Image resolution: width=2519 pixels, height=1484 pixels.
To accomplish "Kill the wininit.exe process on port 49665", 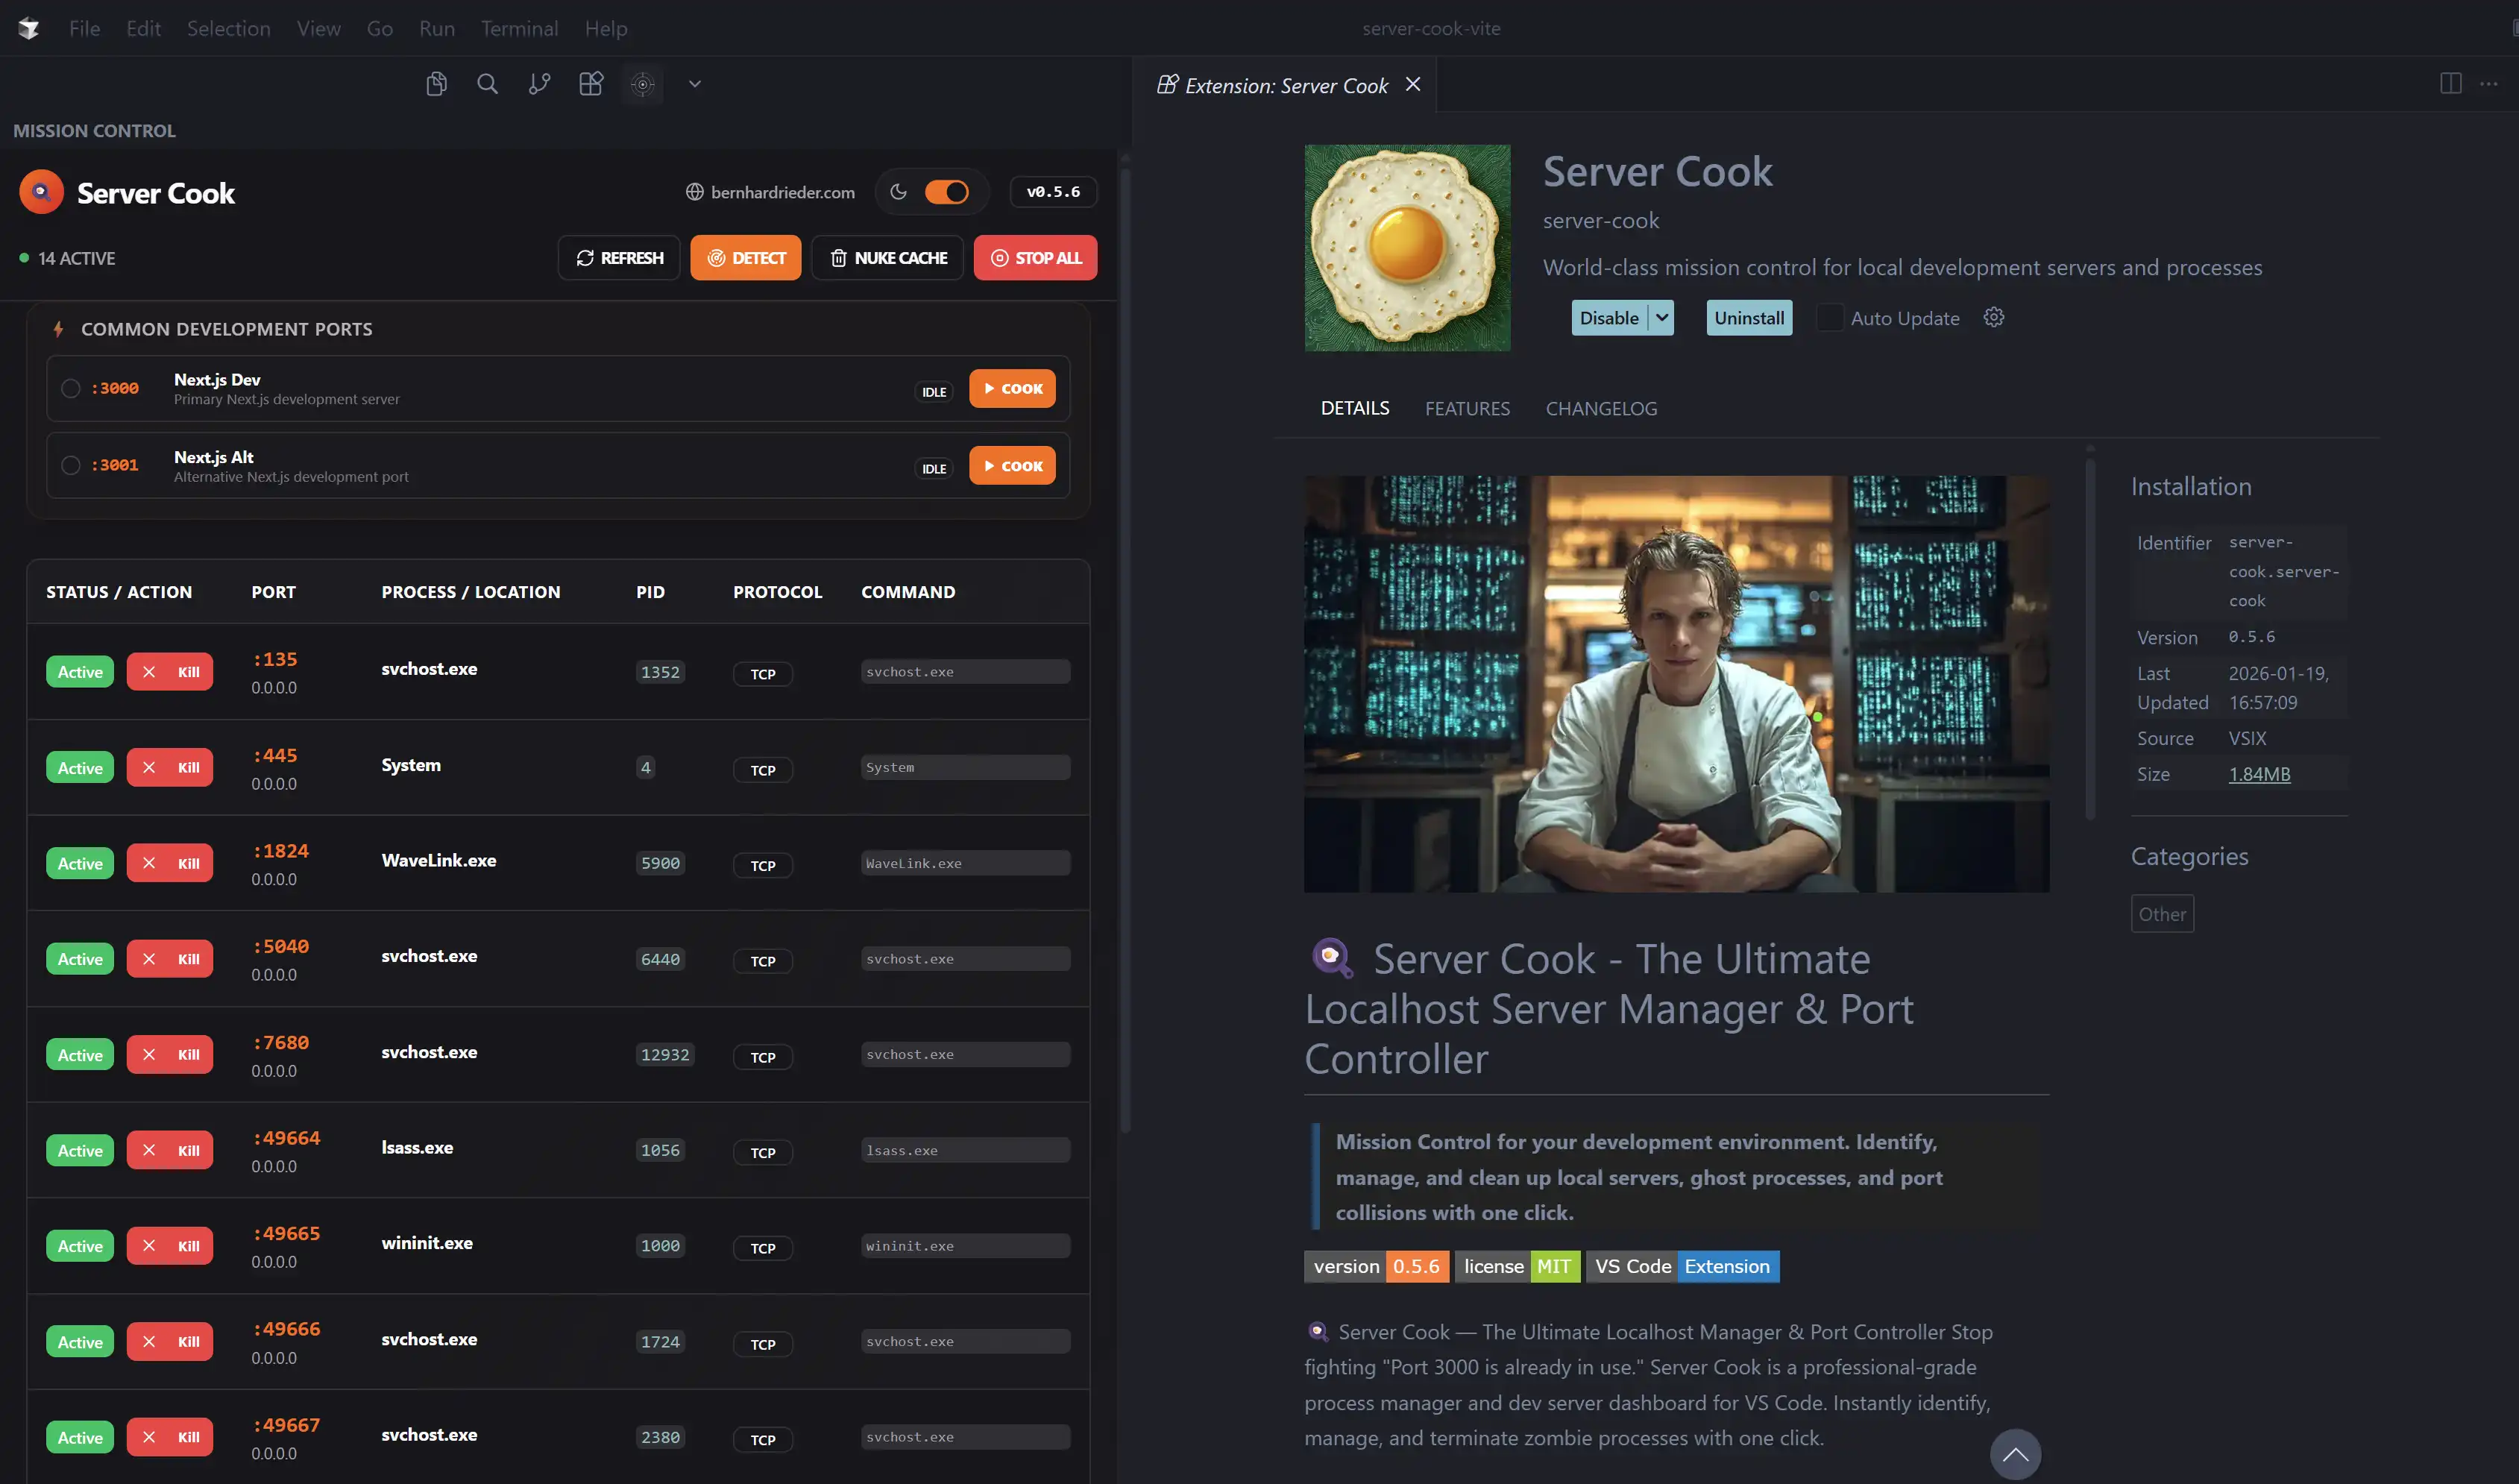I will coord(170,1246).
